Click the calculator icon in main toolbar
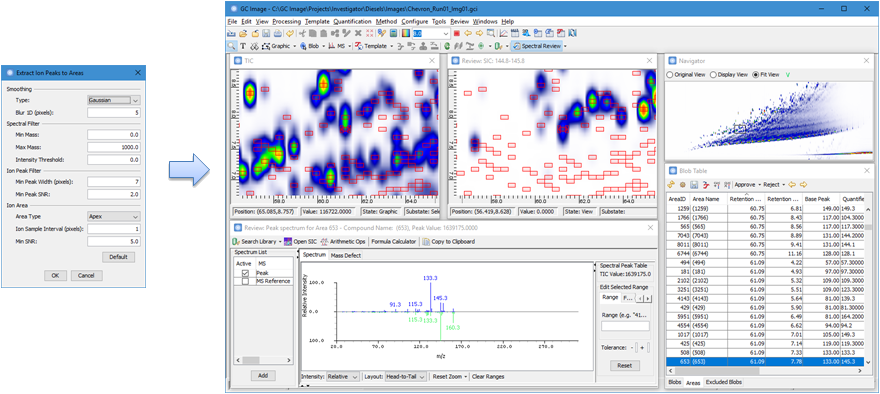This screenshot has width=880, height=394. (x=393, y=34)
